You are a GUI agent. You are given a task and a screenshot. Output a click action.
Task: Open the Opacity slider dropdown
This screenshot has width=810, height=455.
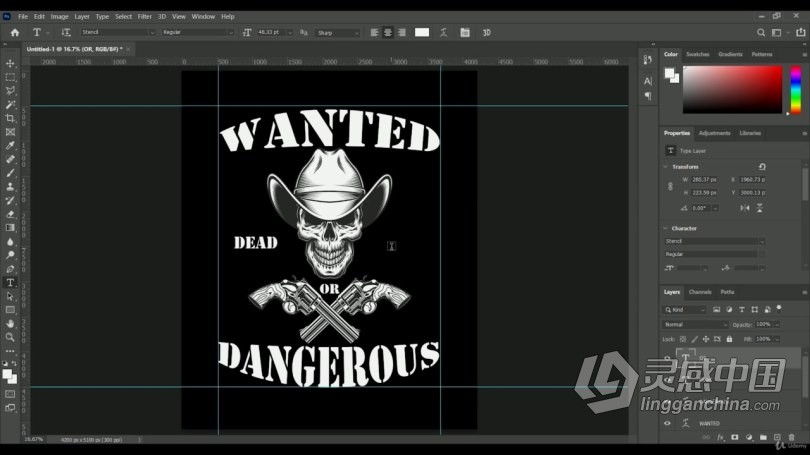777,325
